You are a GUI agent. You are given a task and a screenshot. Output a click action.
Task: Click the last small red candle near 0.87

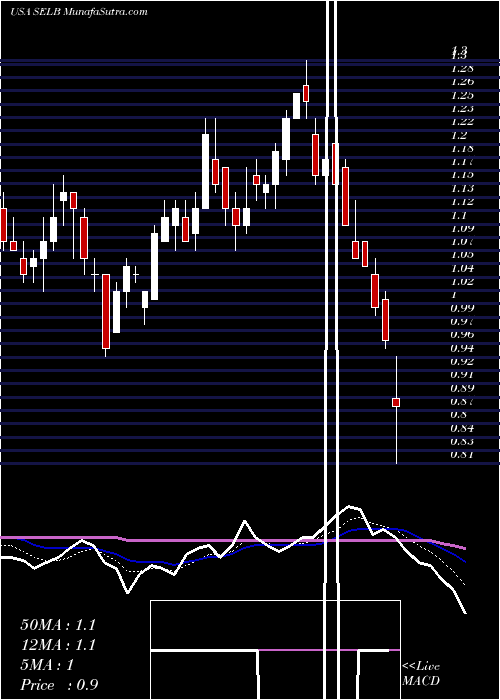396,402
